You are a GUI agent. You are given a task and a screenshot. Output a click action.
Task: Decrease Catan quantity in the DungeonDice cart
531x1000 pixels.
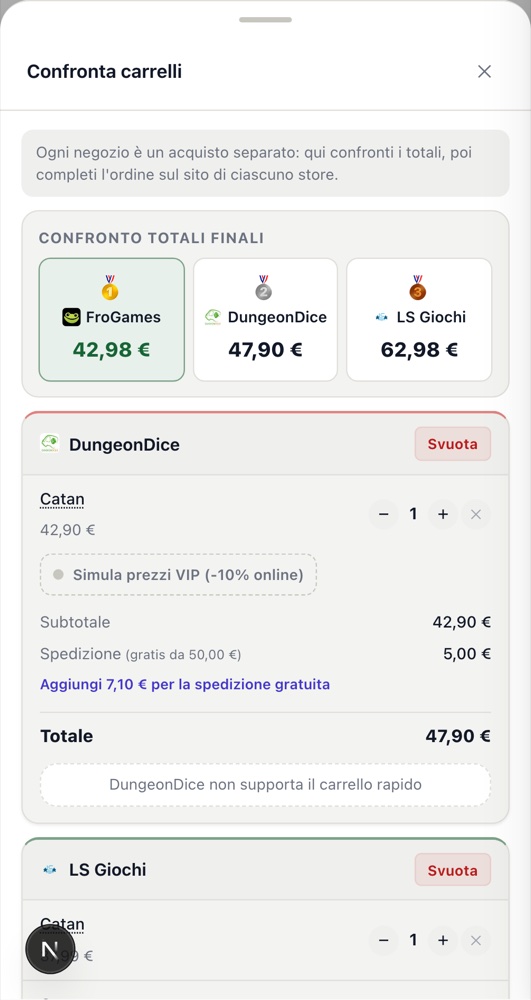(x=384, y=514)
